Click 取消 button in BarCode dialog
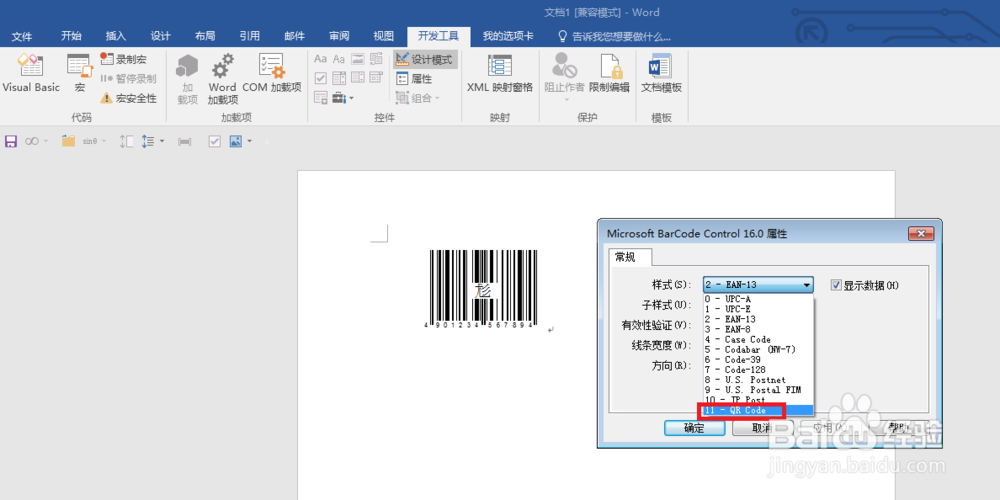The height and width of the screenshot is (500, 1000). 761,428
